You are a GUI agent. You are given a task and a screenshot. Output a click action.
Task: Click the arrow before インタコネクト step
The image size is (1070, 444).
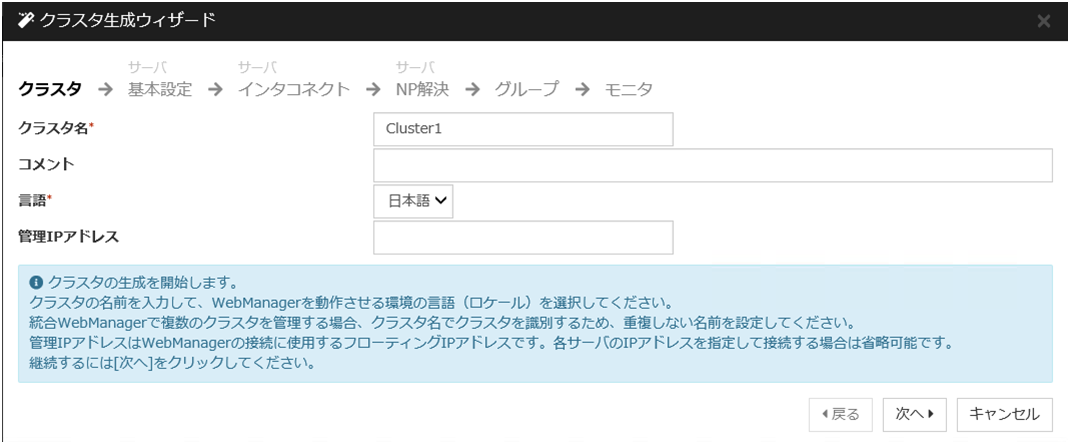pos(214,89)
